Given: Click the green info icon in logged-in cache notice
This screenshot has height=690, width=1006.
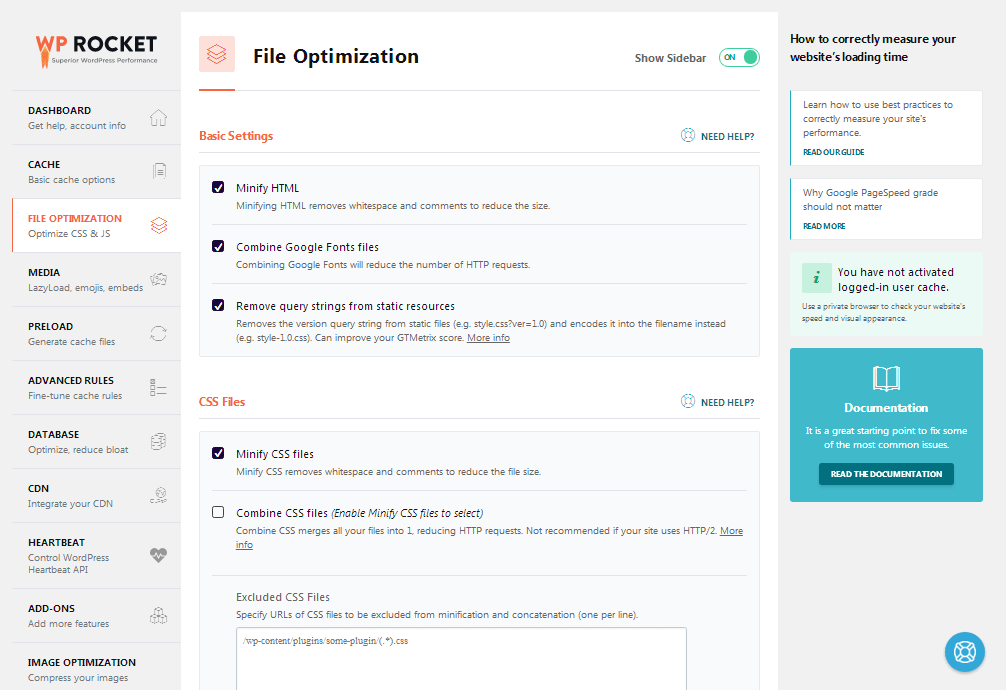Looking at the screenshot, I should coord(817,278).
